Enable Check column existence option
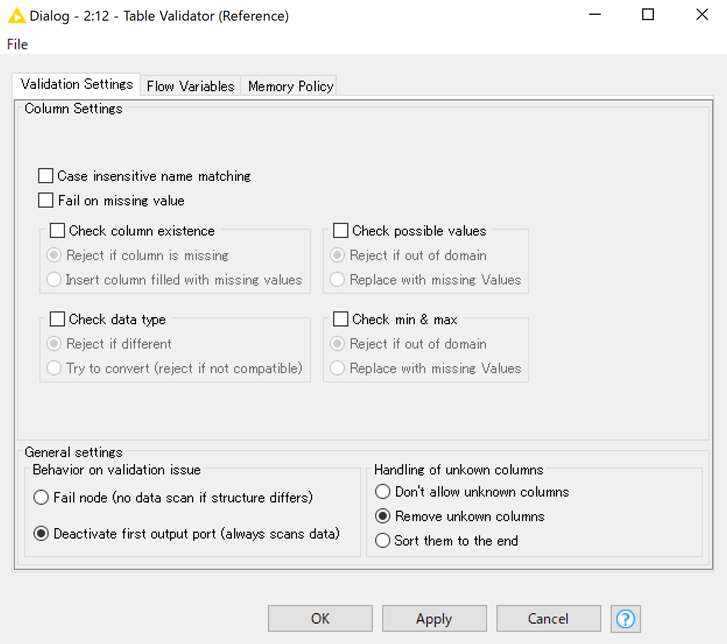Image resolution: width=727 pixels, height=644 pixels. (57, 230)
